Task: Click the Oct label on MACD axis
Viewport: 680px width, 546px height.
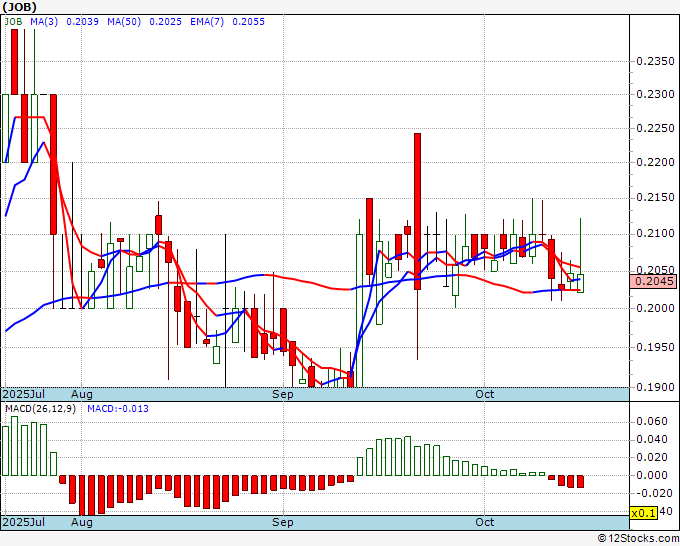Action: point(484,522)
